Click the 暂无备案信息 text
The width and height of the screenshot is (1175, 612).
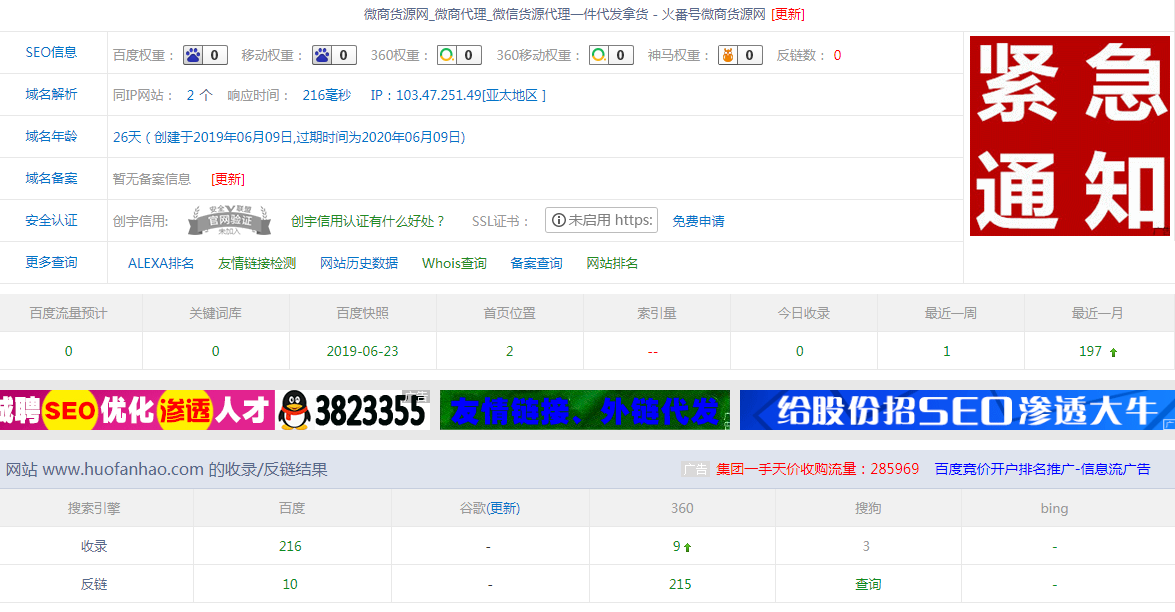tap(152, 179)
